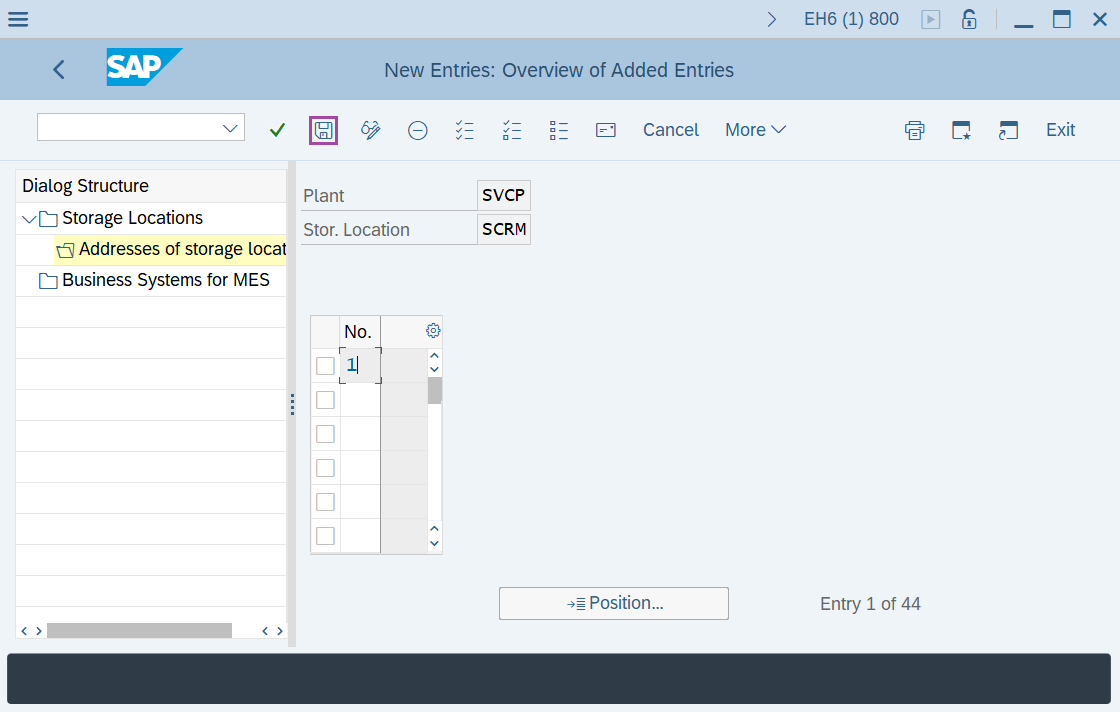
Task: Check the third row selection box
Action: coord(325,434)
